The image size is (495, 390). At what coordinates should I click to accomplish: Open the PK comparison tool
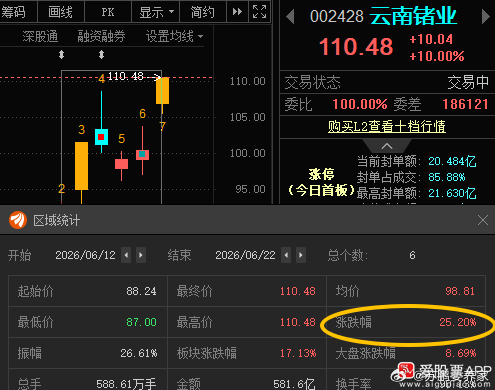(x=108, y=12)
